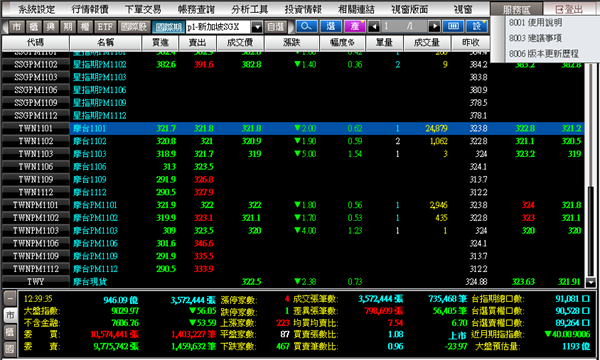Switch to the 櫃 bottom panel tab
Image resolution: width=600 pixels, height=360 pixels.
click(10, 332)
